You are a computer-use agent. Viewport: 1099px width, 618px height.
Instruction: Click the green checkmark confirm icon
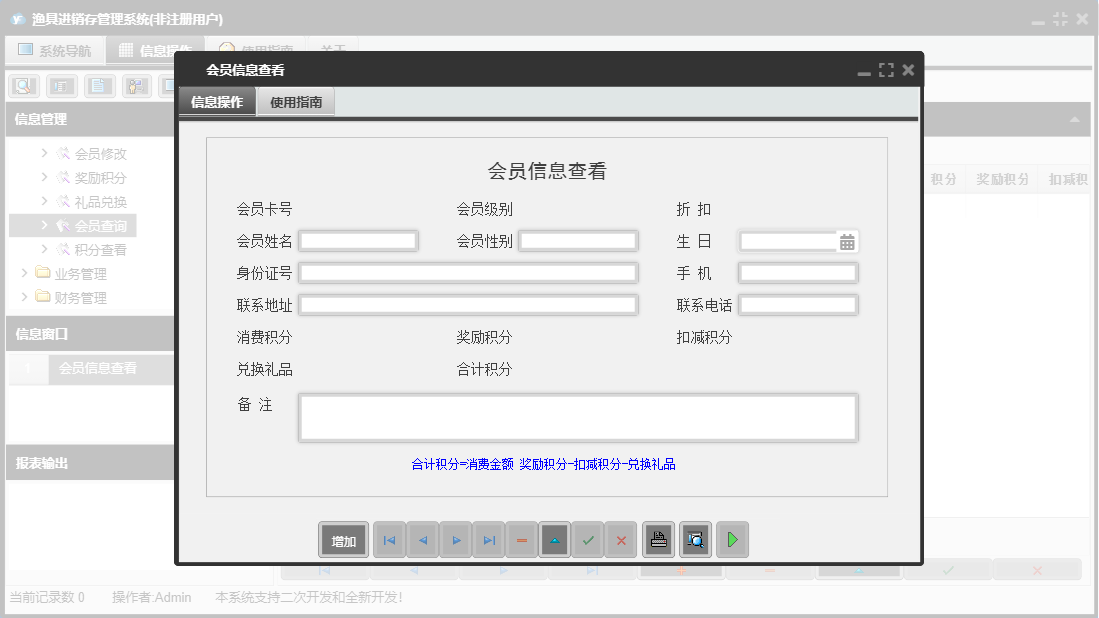(587, 539)
